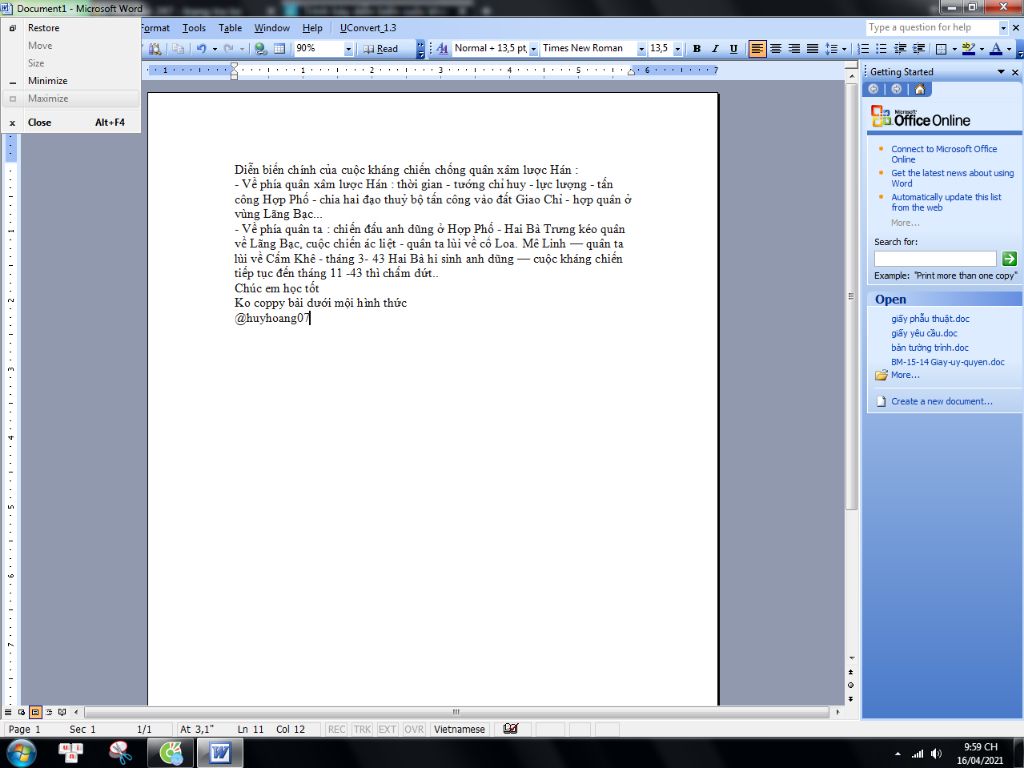Expand the font size 13,5 dropdown
This screenshot has width=1024, height=768.
click(x=677, y=48)
